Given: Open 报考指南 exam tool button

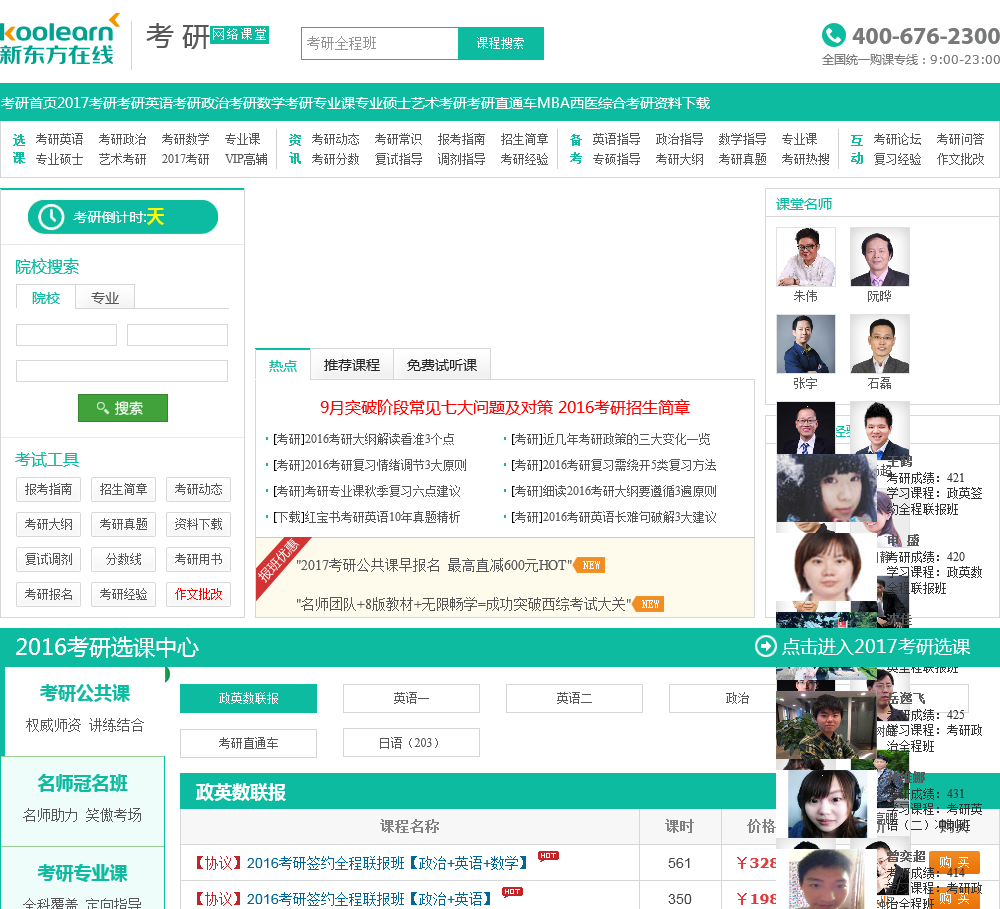Looking at the screenshot, I should pos(48,489).
